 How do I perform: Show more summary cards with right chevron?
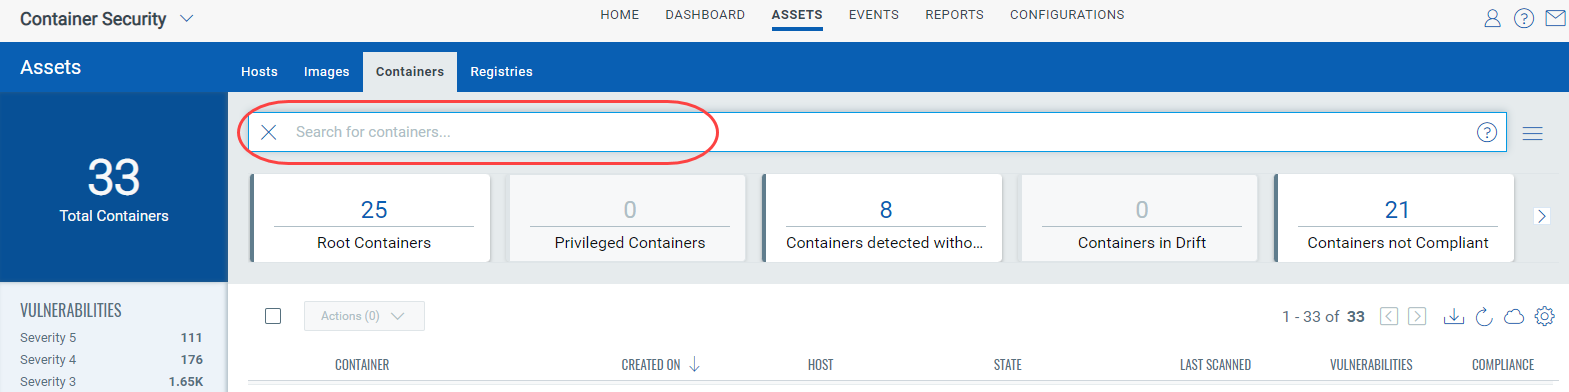click(x=1542, y=216)
